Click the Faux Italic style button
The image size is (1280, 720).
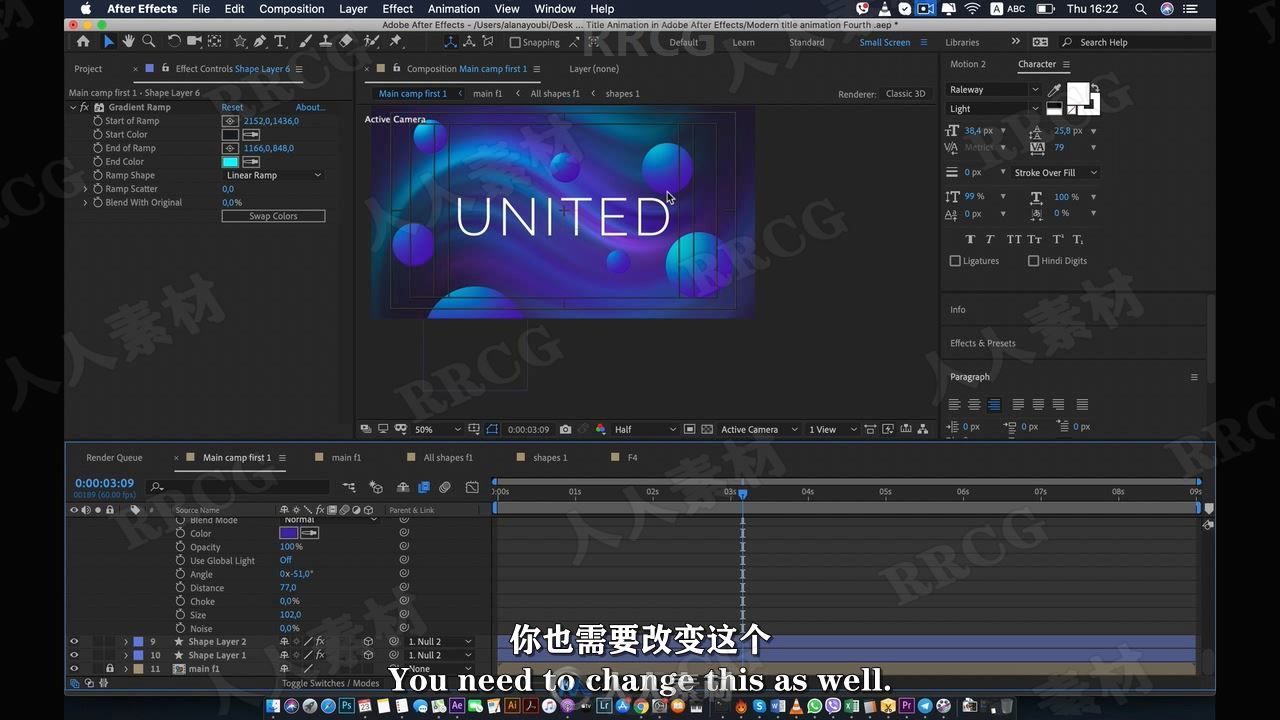coord(990,239)
